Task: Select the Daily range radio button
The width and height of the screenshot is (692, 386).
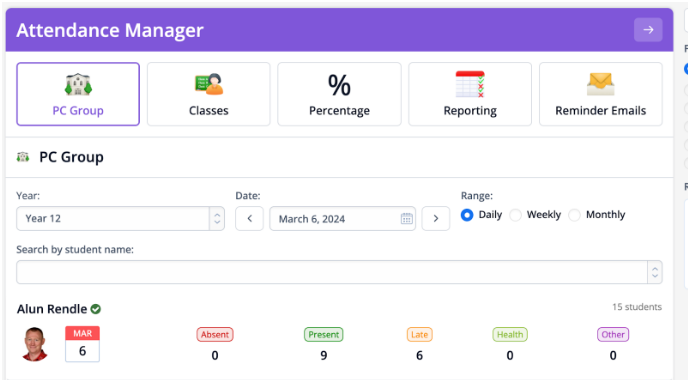Action: (x=467, y=215)
